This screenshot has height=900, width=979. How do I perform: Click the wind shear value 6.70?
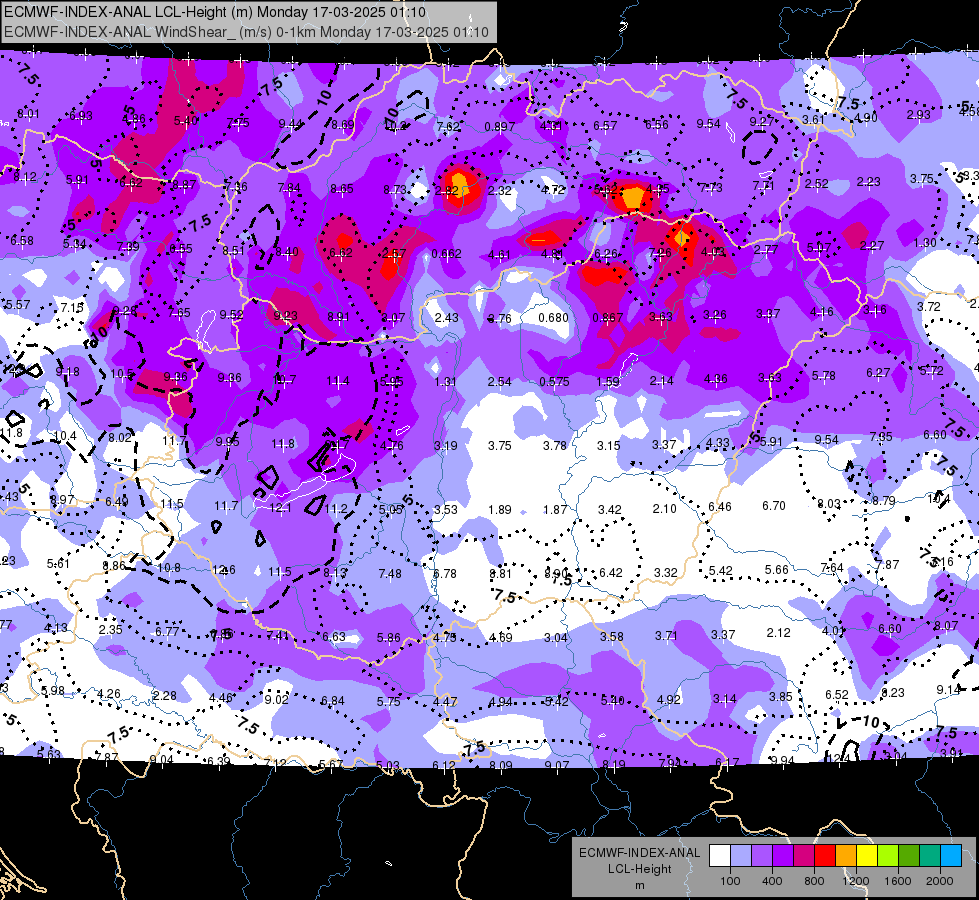point(774,505)
